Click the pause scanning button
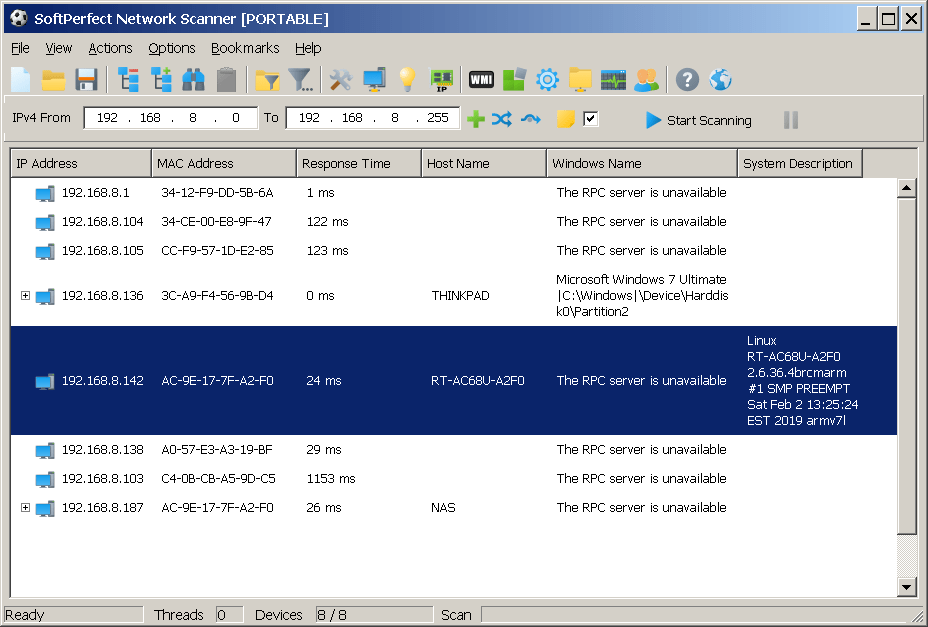The width and height of the screenshot is (928, 627). (791, 120)
